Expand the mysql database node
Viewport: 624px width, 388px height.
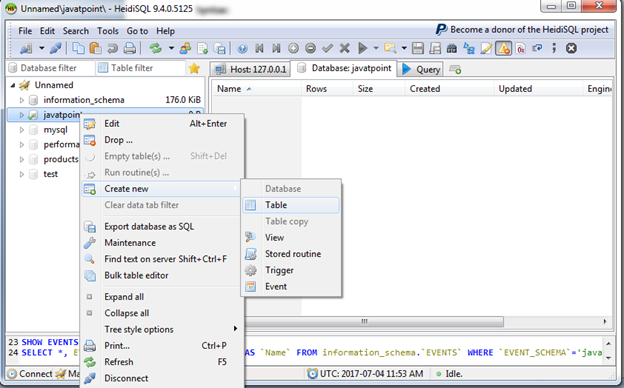pyautogui.click(x=22, y=130)
